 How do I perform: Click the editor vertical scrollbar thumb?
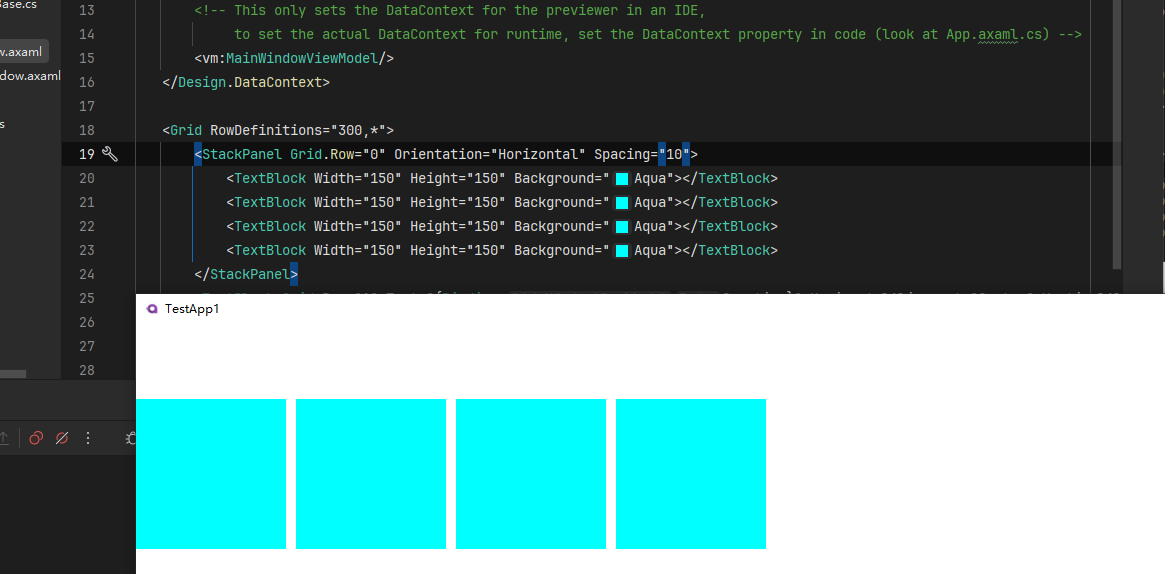point(1117,130)
